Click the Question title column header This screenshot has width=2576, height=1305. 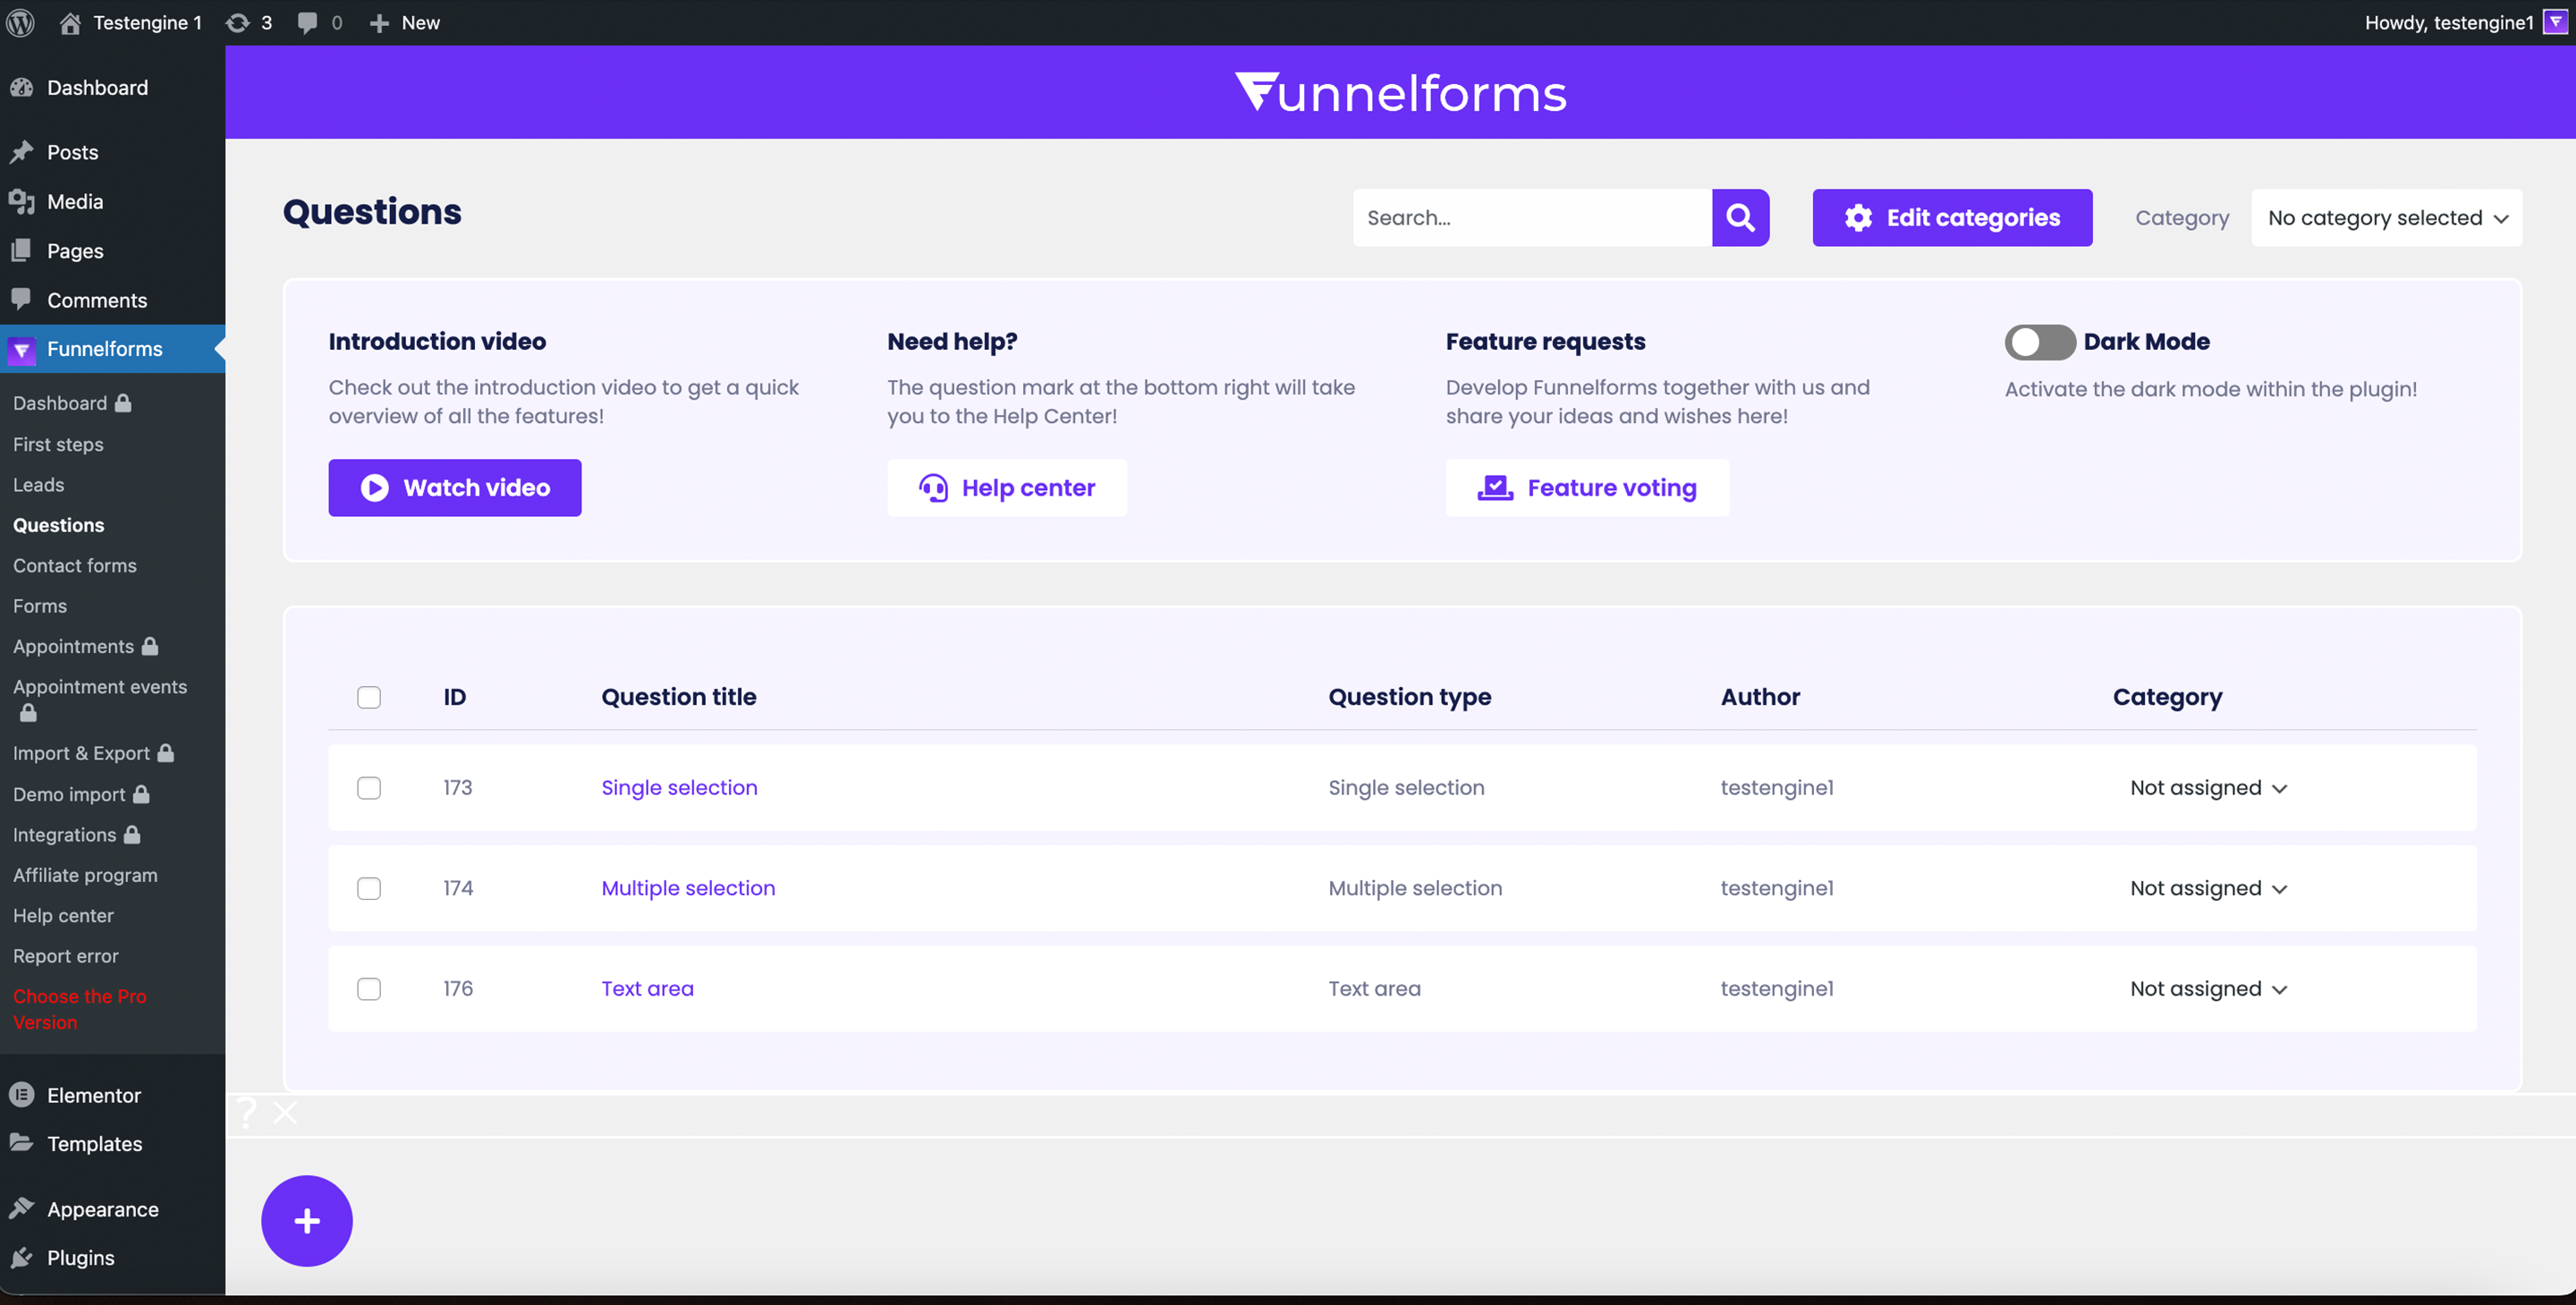[678, 697]
